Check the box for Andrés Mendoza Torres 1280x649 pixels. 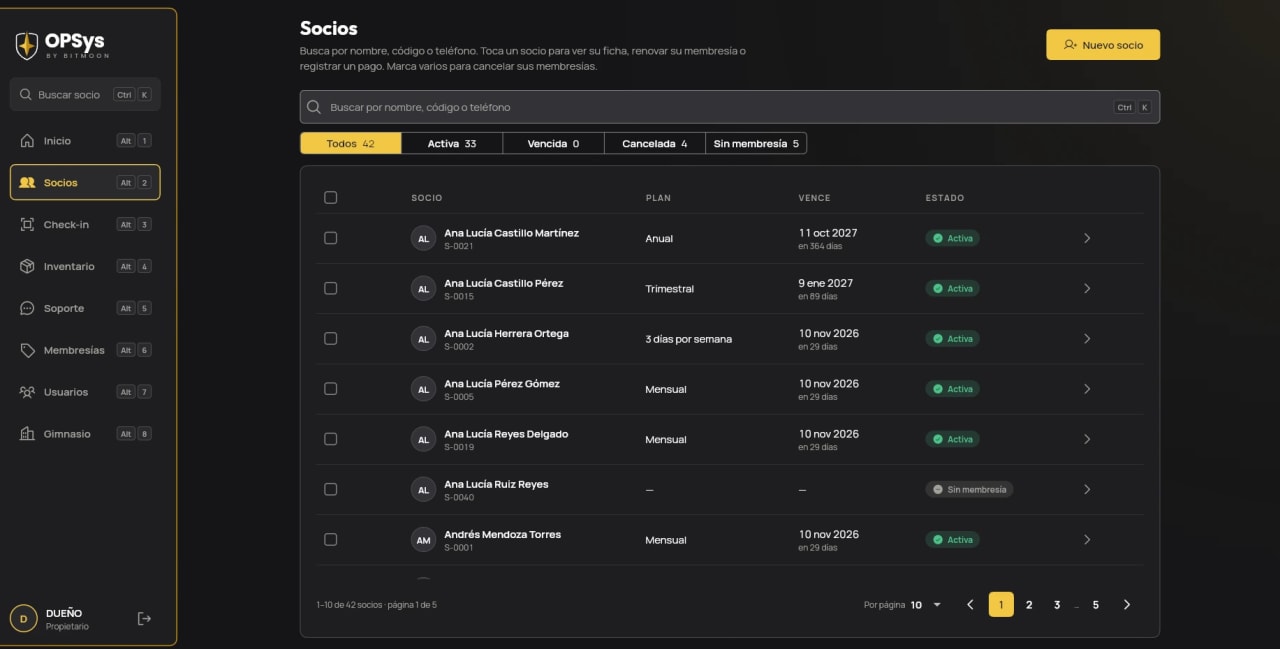coord(331,539)
